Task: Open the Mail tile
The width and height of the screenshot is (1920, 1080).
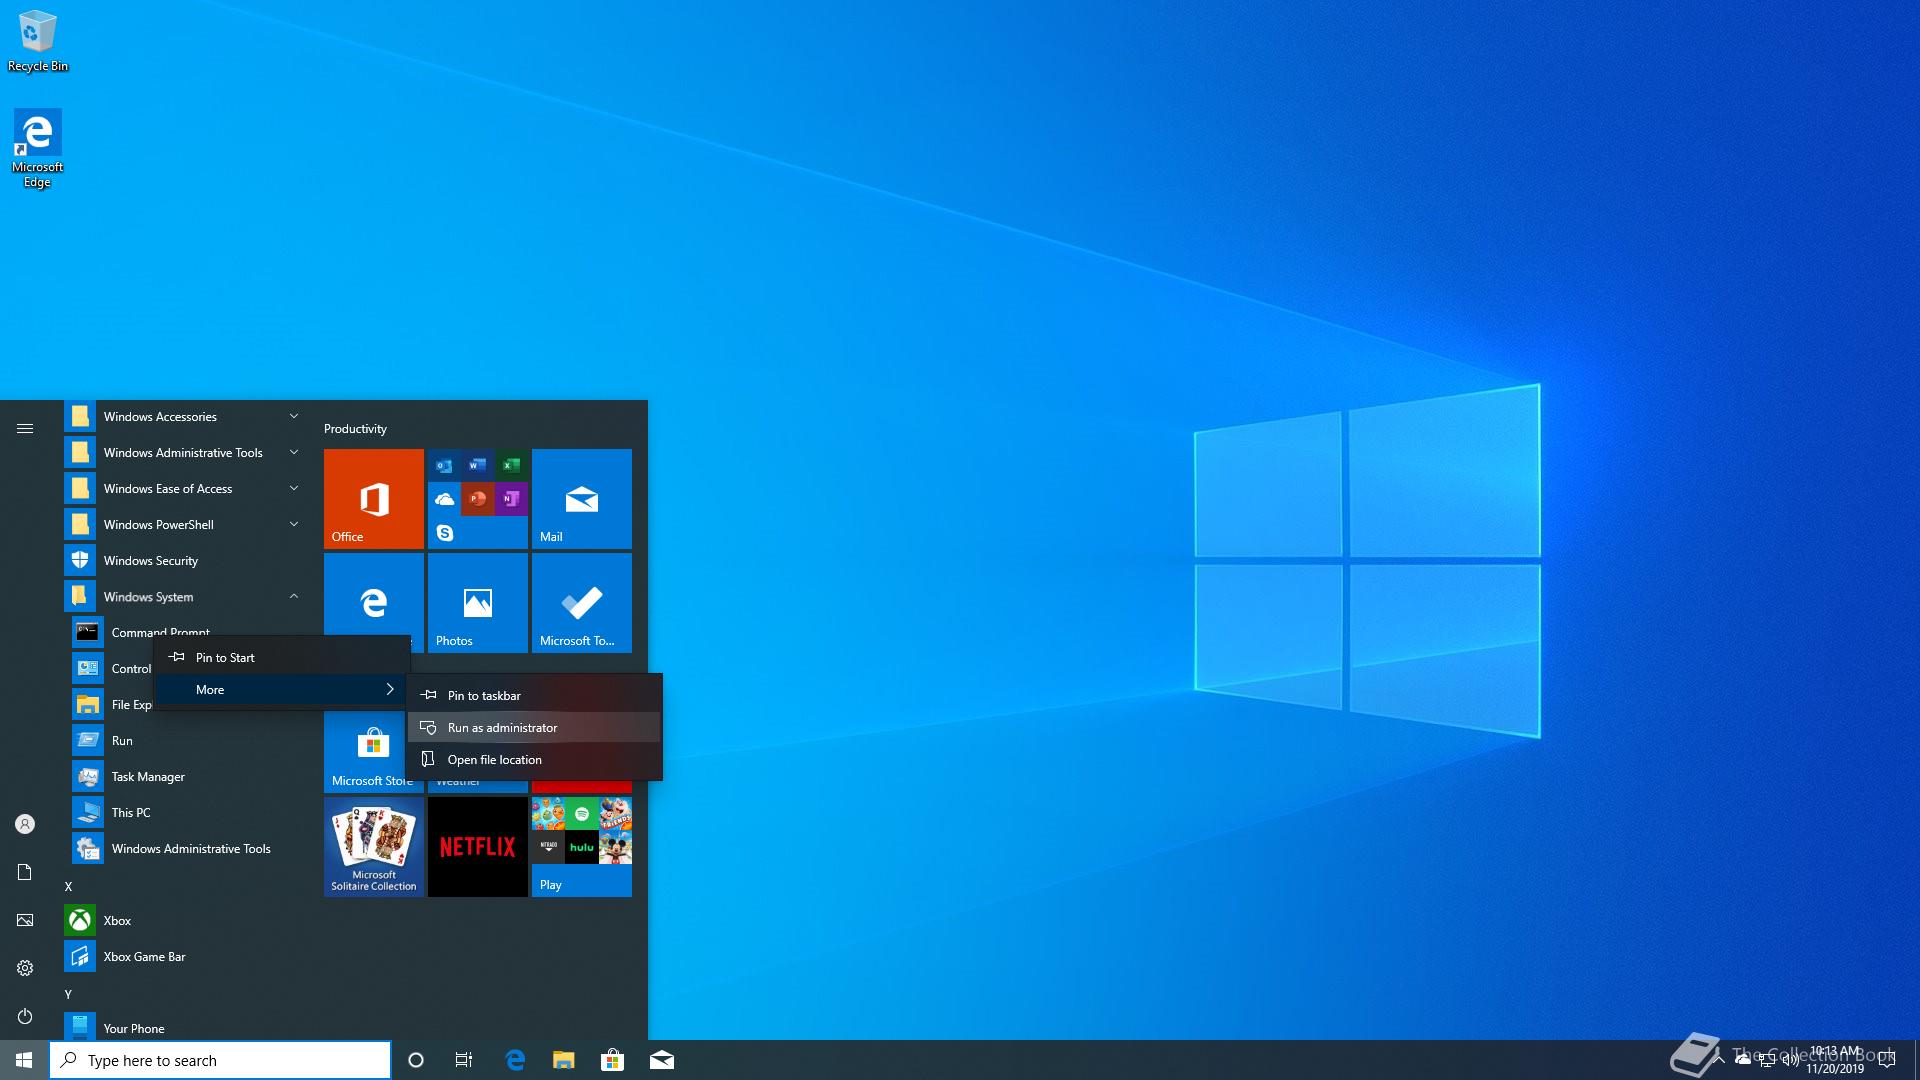Action: pyautogui.click(x=582, y=499)
